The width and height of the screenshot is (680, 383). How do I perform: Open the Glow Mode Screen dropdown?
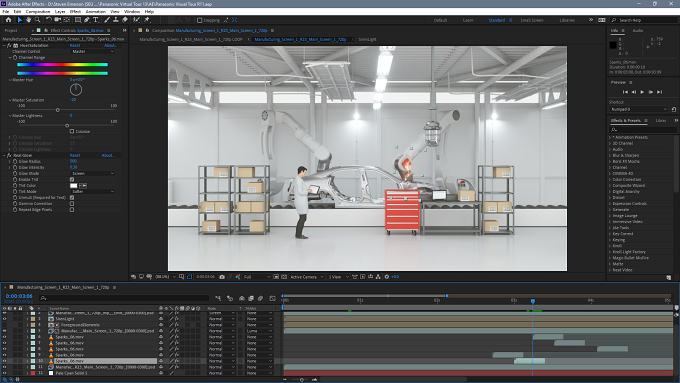click(x=93, y=173)
